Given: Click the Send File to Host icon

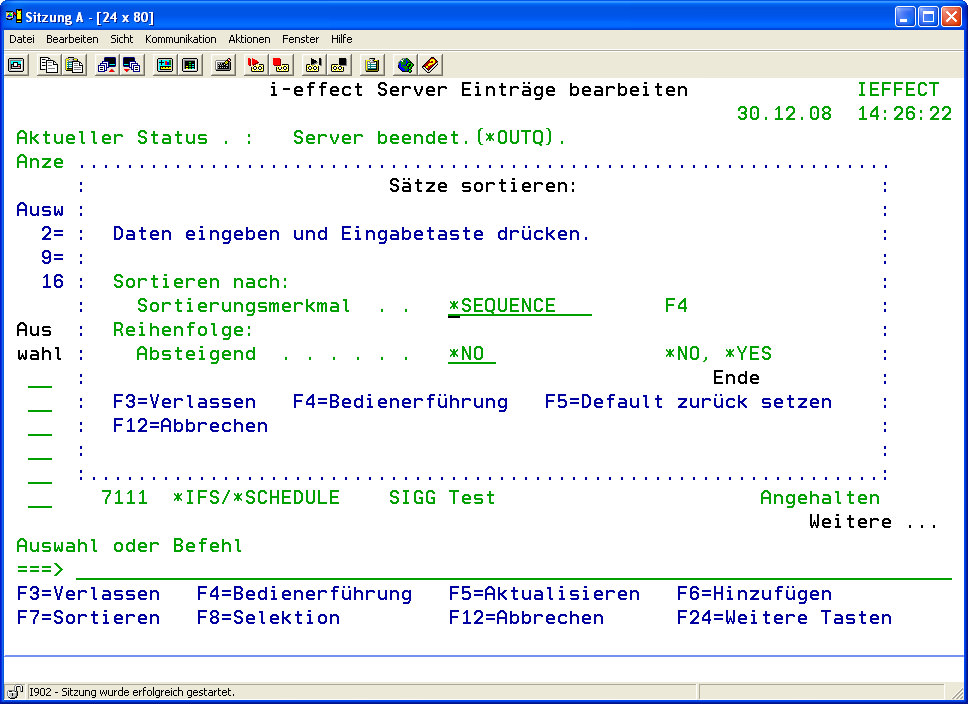Looking at the screenshot, I should tap(107, 65).
